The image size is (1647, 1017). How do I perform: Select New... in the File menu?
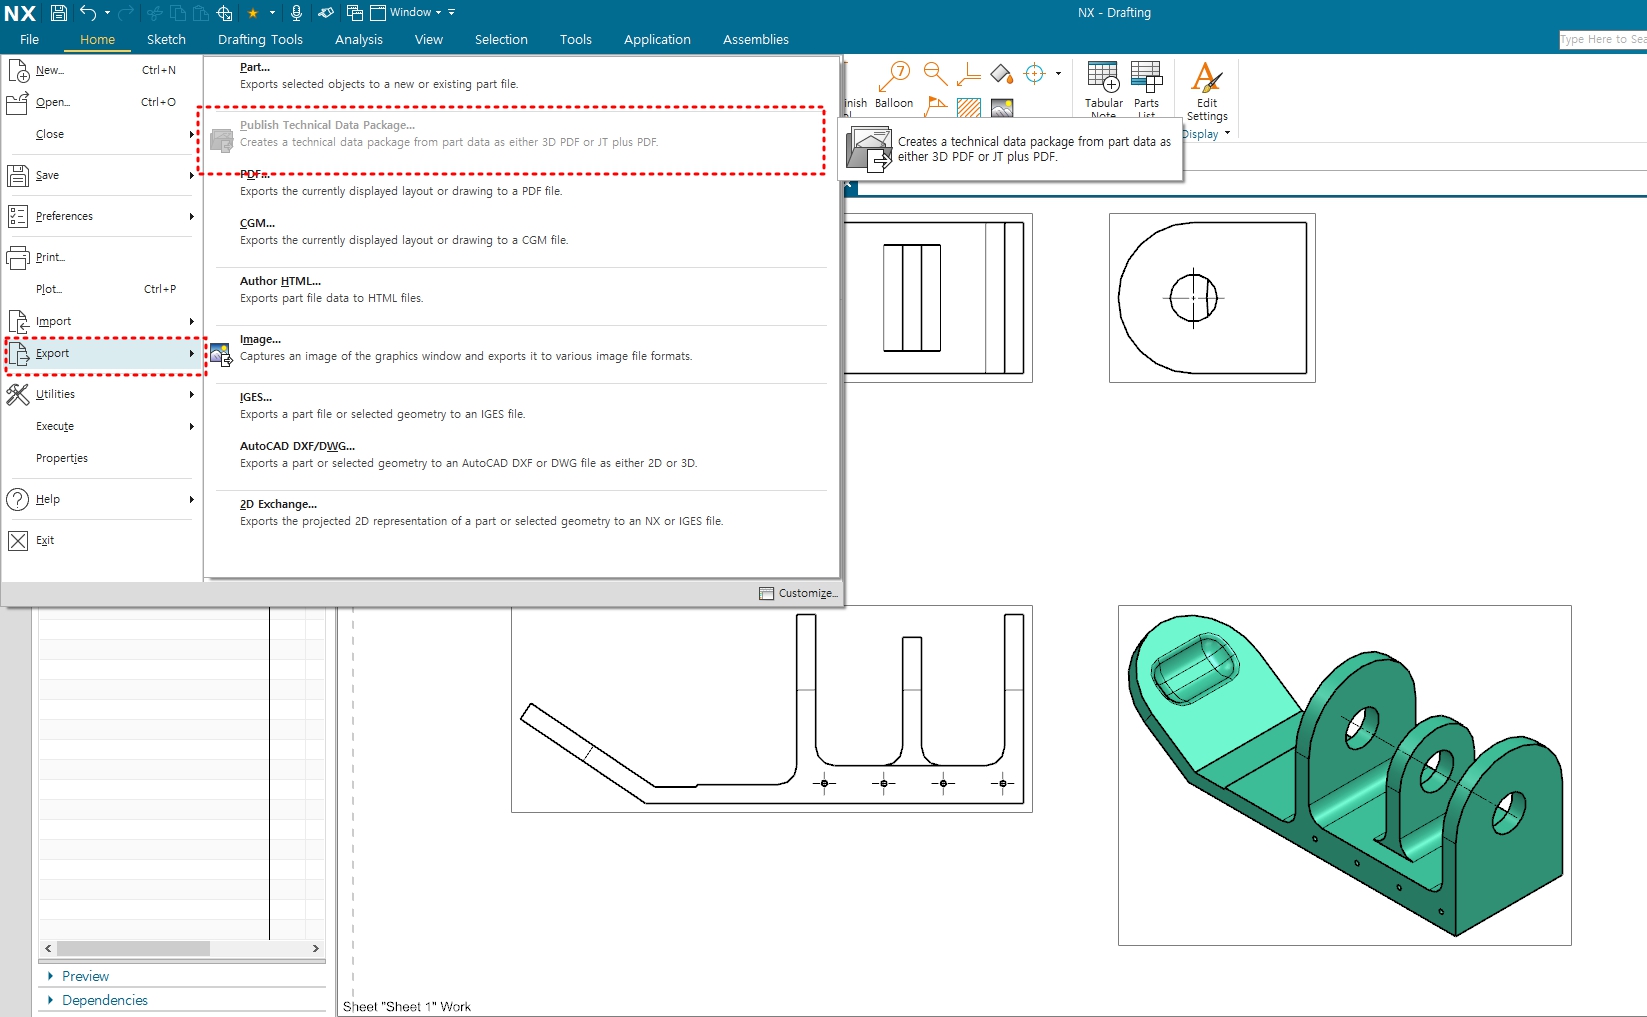(100, 70)
